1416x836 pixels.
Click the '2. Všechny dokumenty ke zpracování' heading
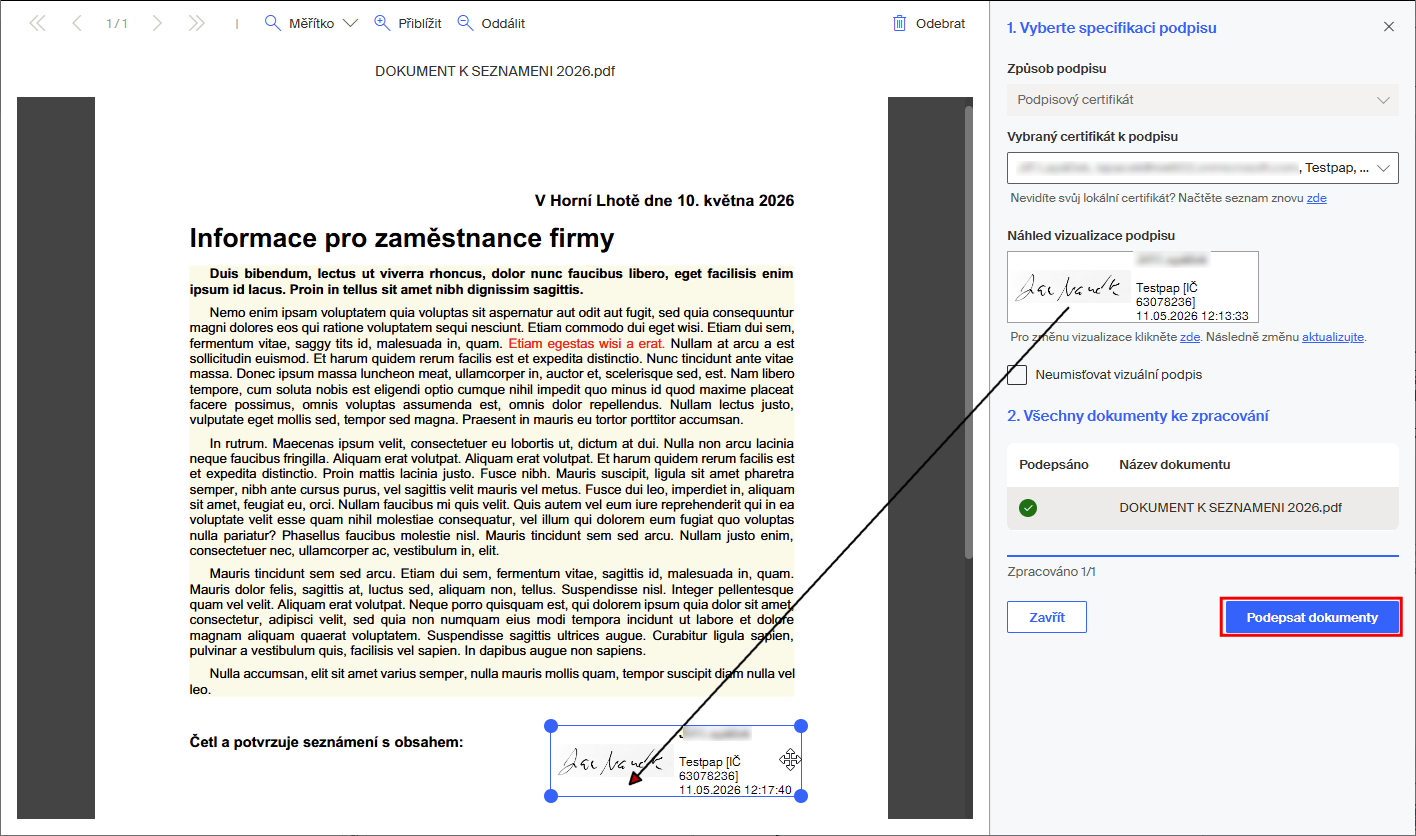(1138, 416)
